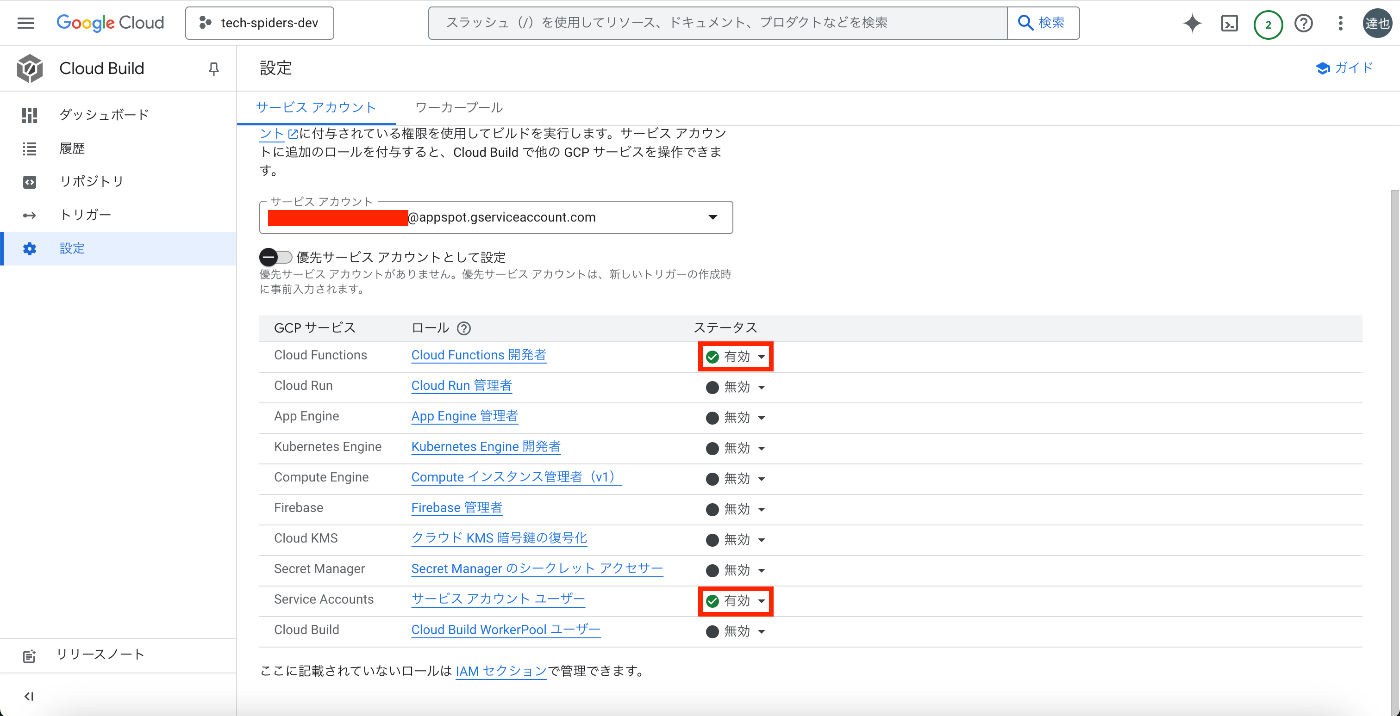Screen dimensions: 1400x716
Task: Select 設定 in the sidebar
Action: pyautogui.click(x=118, y=249)
